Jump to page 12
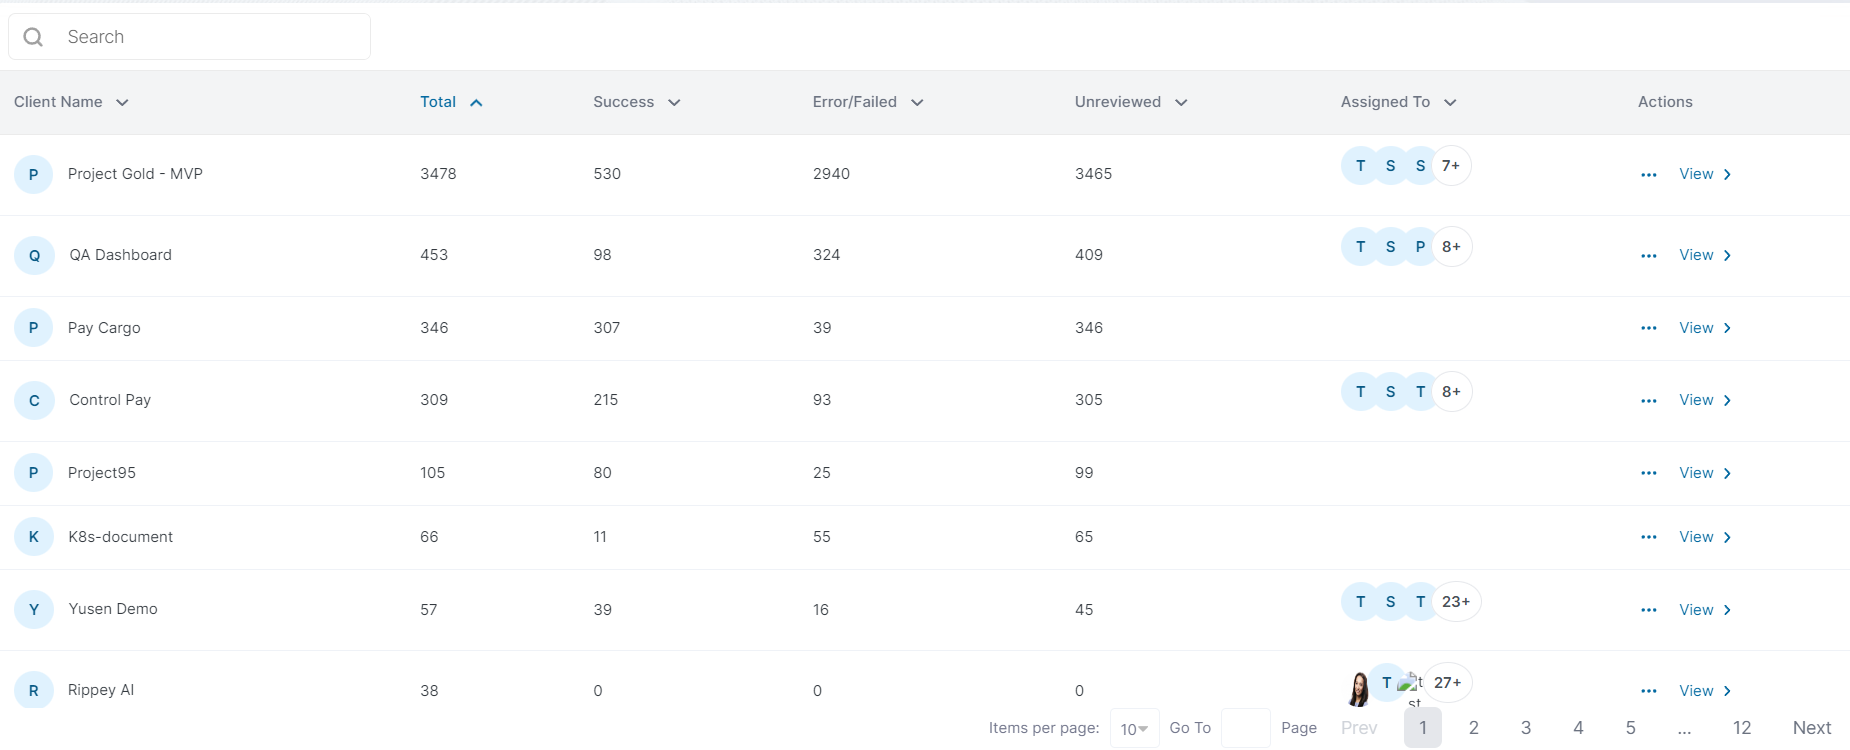Screen dimensions: 1850x750 1742,728
